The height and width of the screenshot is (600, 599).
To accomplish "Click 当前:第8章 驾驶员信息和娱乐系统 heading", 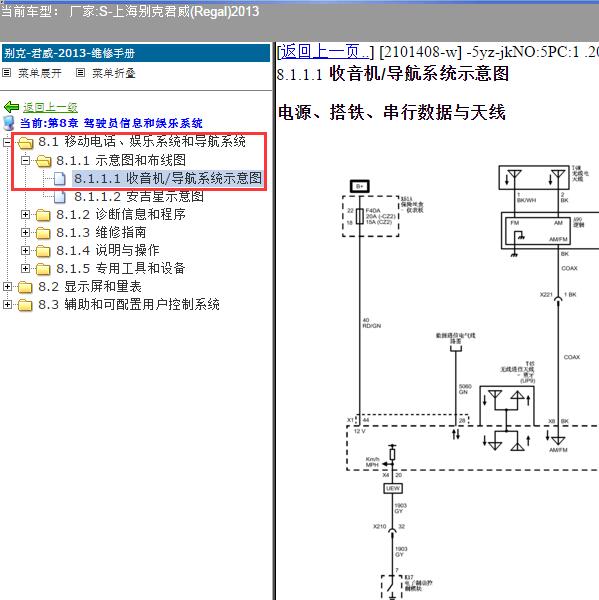I will click(111, 123).
